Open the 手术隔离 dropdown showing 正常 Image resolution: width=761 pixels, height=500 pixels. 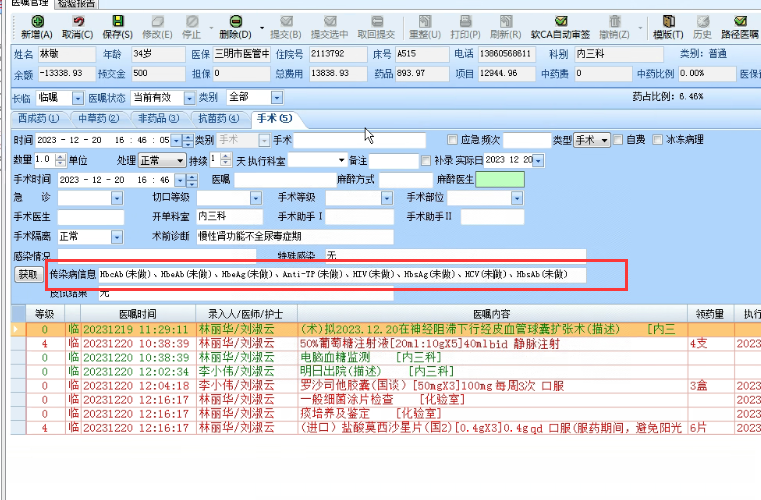pyautogui.click(x=117, y=237)
